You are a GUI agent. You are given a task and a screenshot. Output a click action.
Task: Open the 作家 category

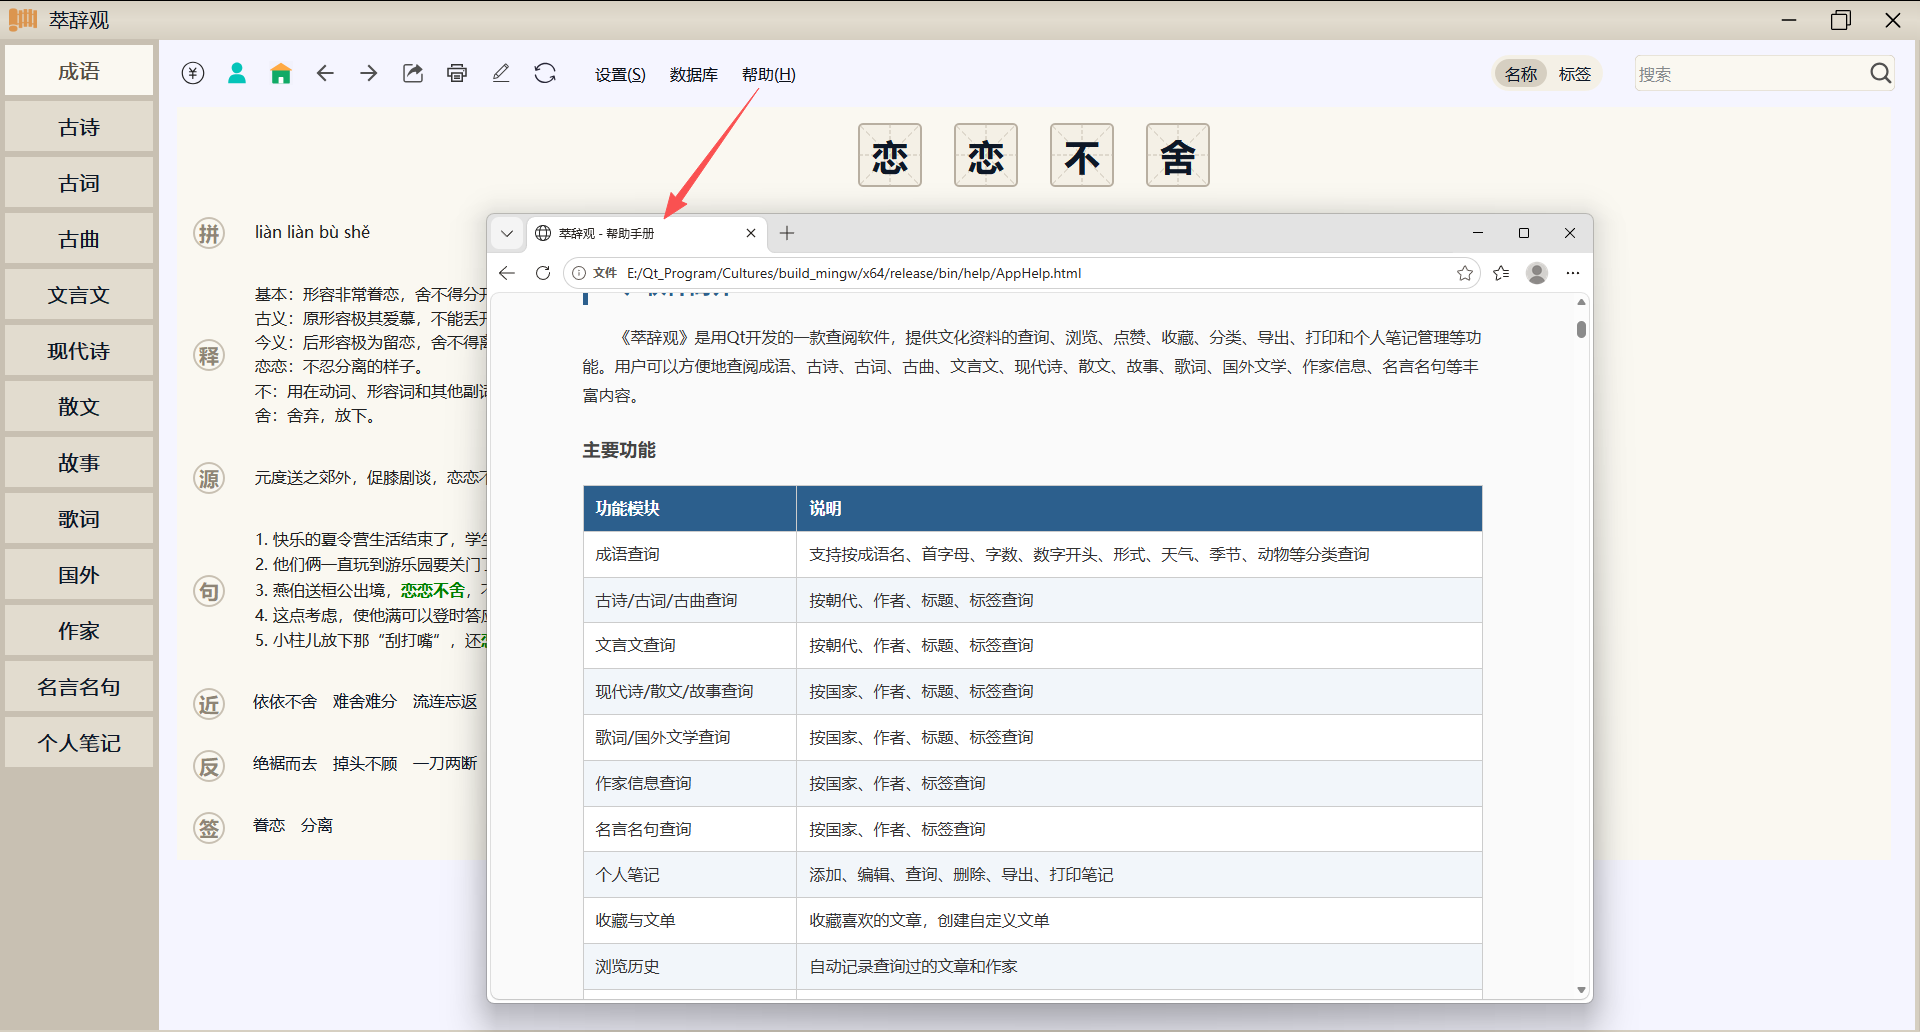pos(79,631)
